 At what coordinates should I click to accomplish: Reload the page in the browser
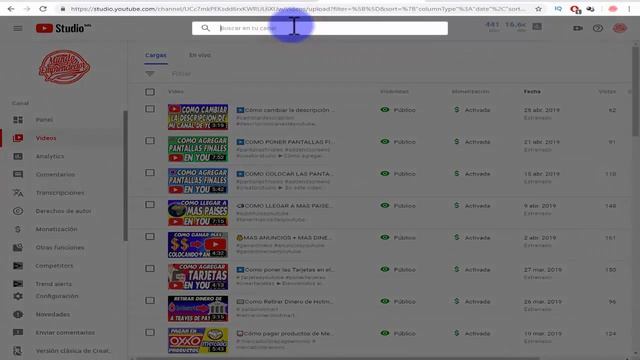point(42,9)
